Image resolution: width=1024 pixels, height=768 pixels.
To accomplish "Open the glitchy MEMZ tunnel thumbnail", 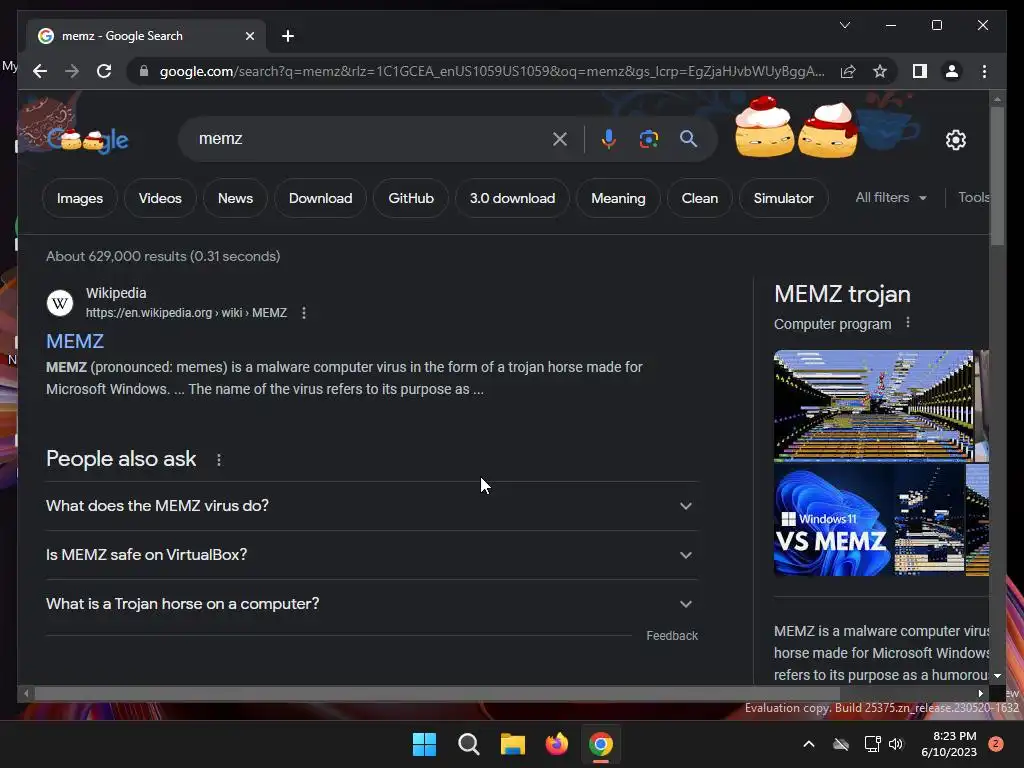I will coord(873,406).
